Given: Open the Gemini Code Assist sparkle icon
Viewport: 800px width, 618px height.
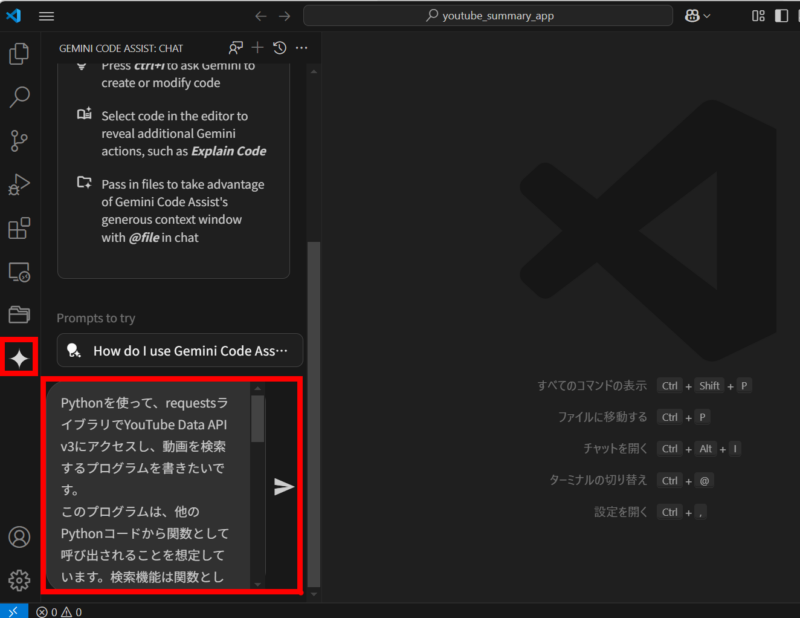Looking at the screenshot, I should [19, 358].
